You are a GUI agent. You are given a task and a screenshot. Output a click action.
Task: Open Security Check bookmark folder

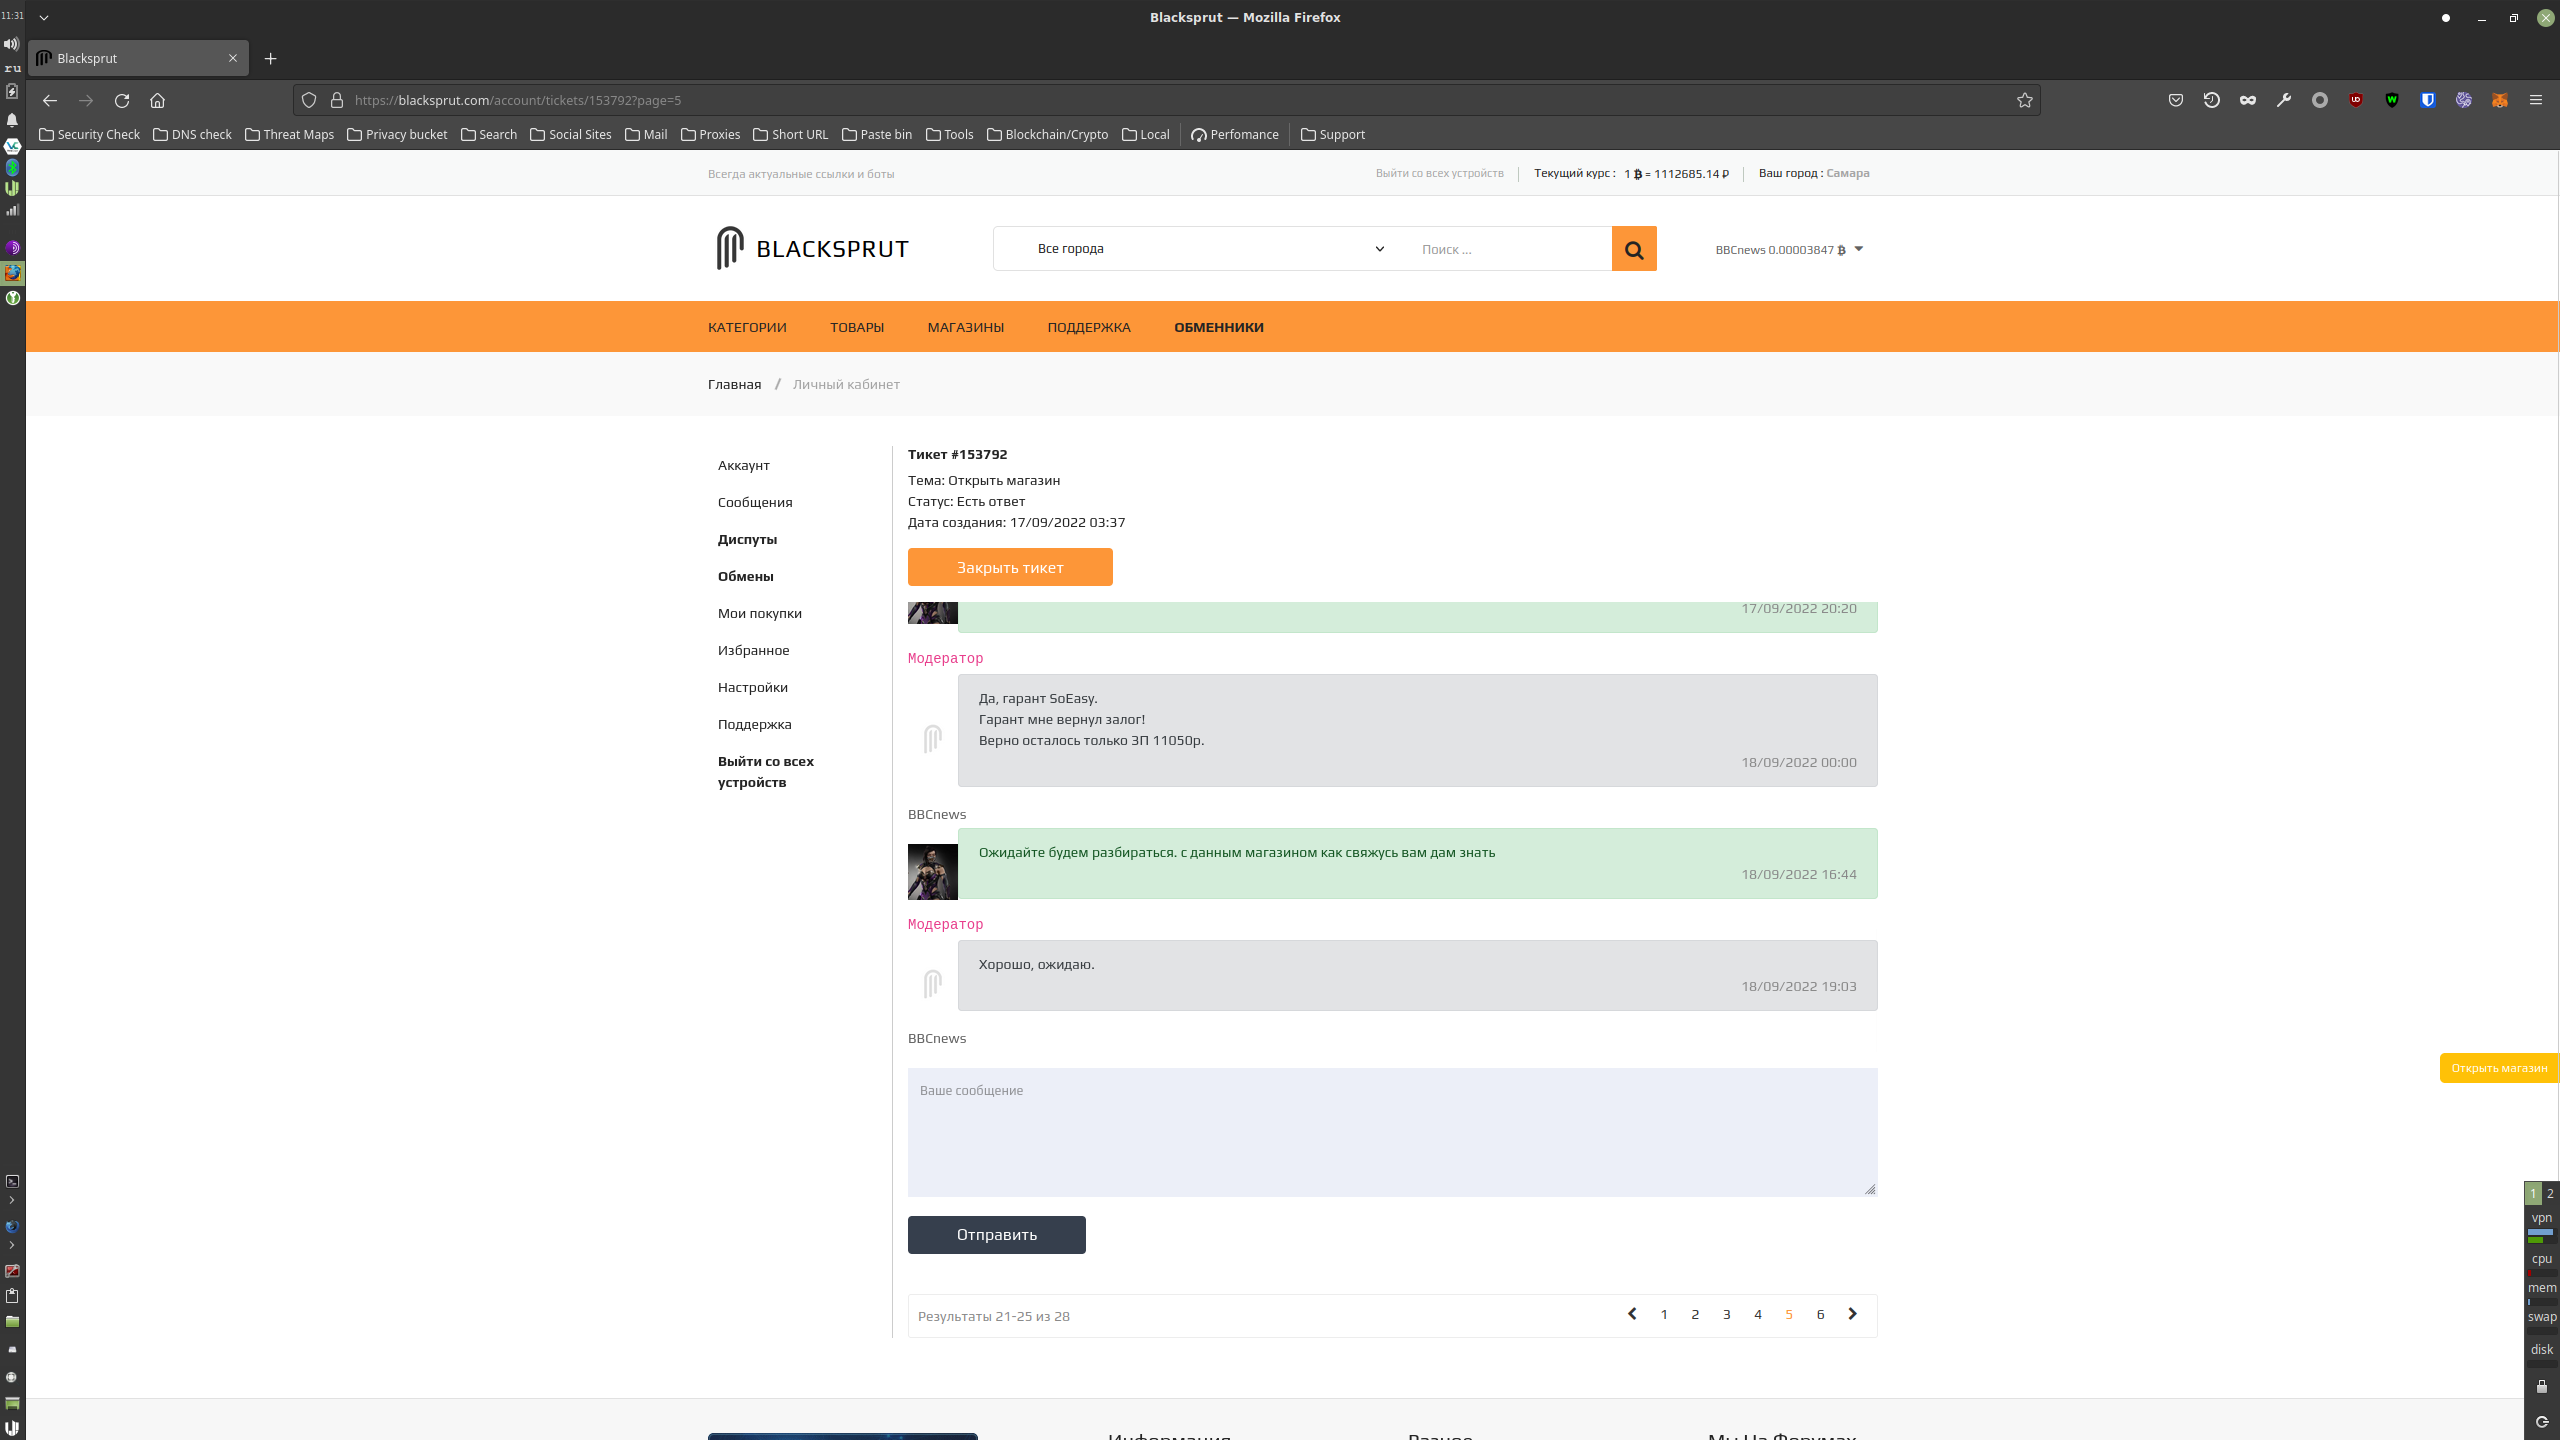(x=89, y=134)
